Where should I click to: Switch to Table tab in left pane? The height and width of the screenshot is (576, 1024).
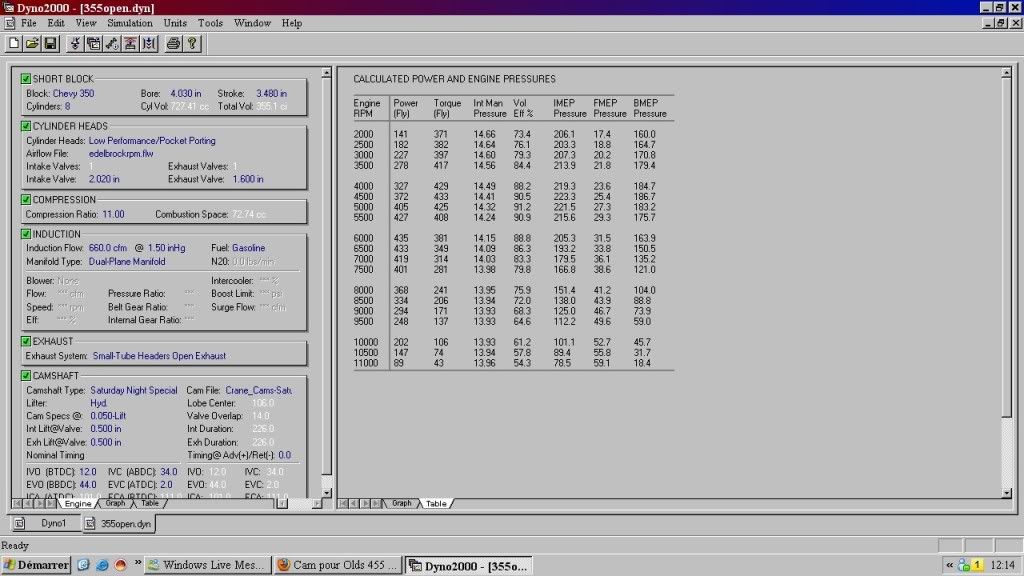click(150, 504)
